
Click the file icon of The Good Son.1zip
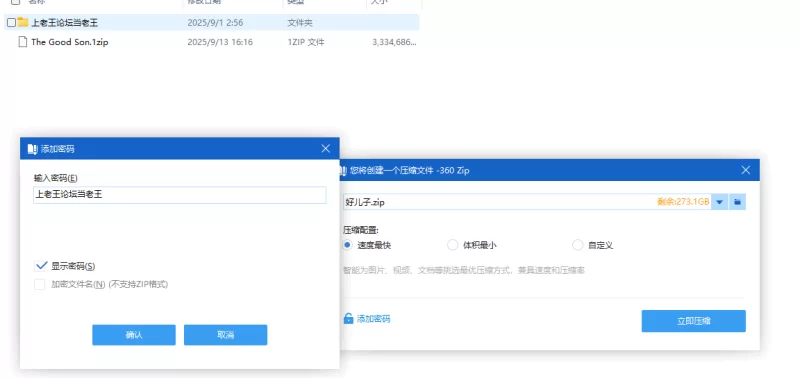22,42
